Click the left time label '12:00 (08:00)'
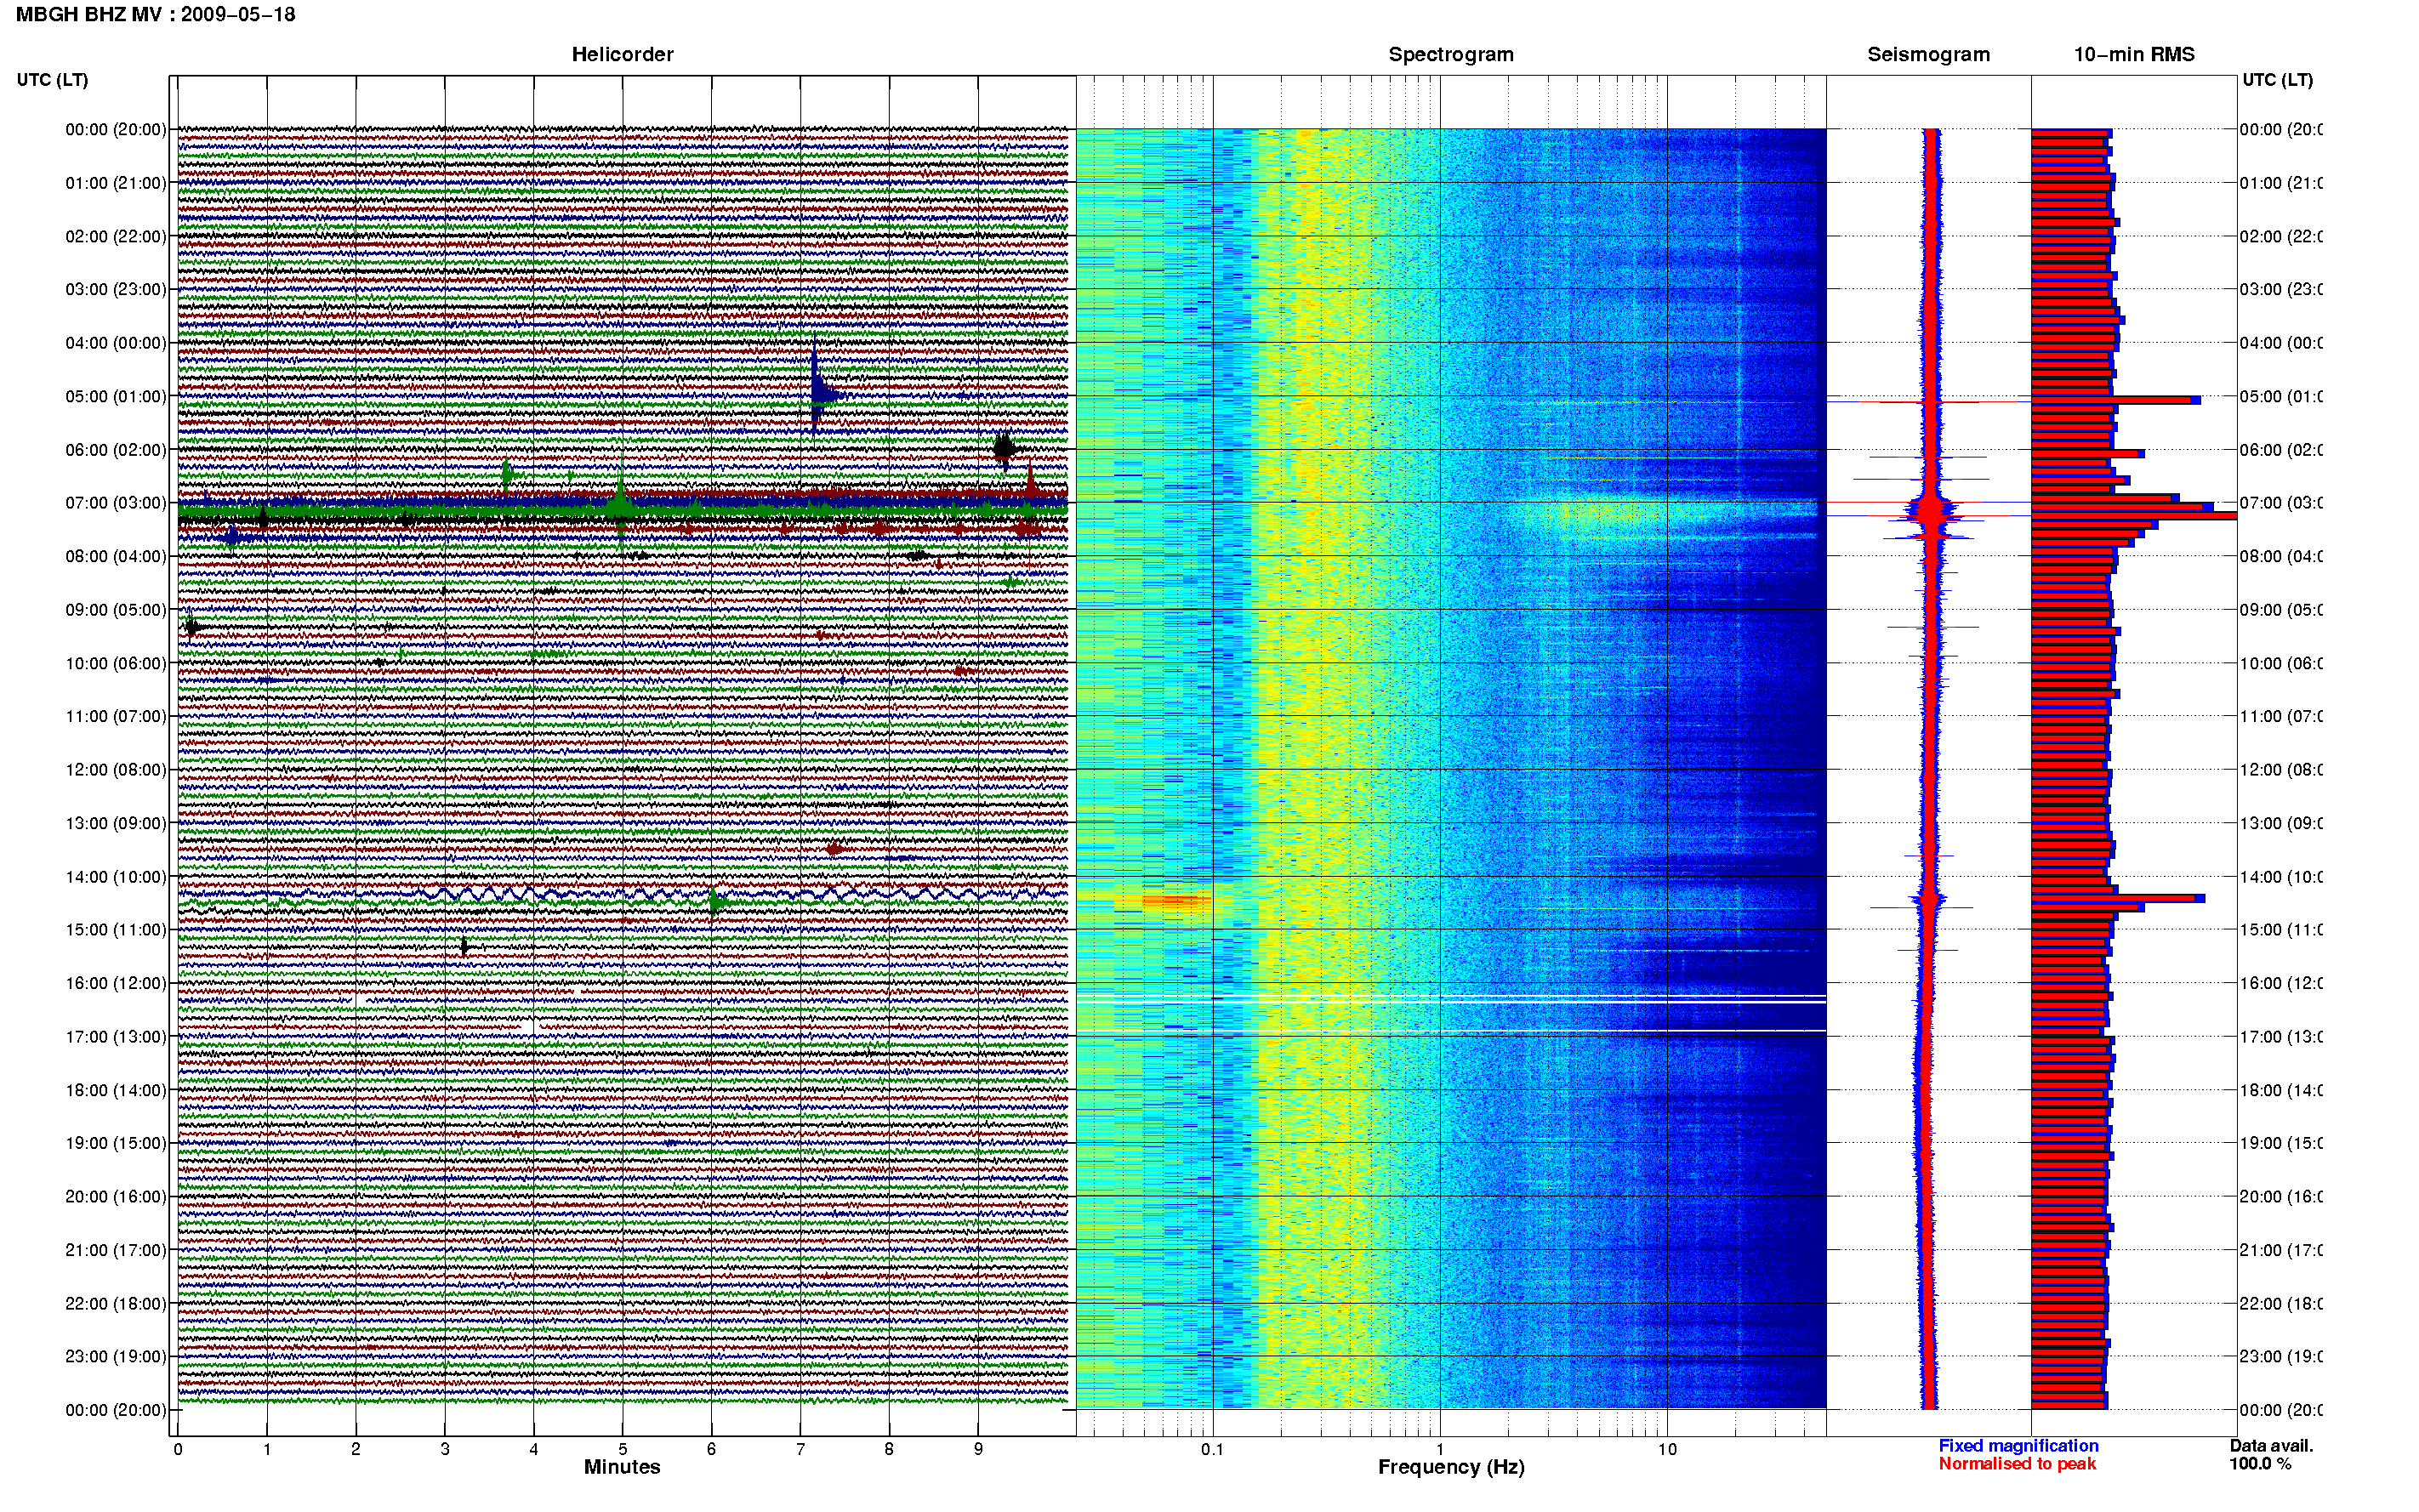This screenshot has height=1512, width=2419. point(116,770)
